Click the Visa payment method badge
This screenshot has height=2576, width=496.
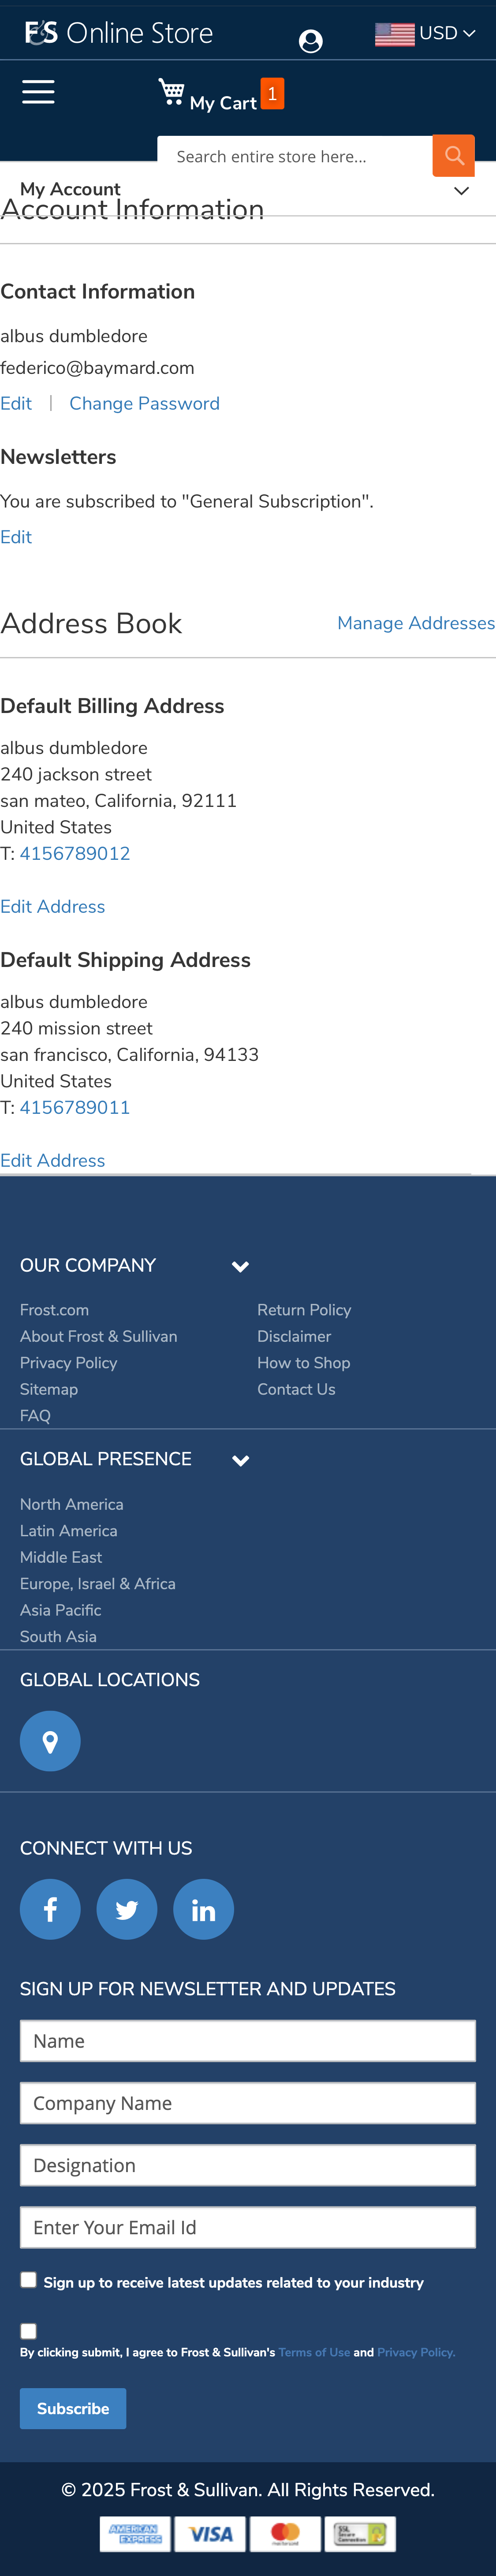click(210, 2534)
